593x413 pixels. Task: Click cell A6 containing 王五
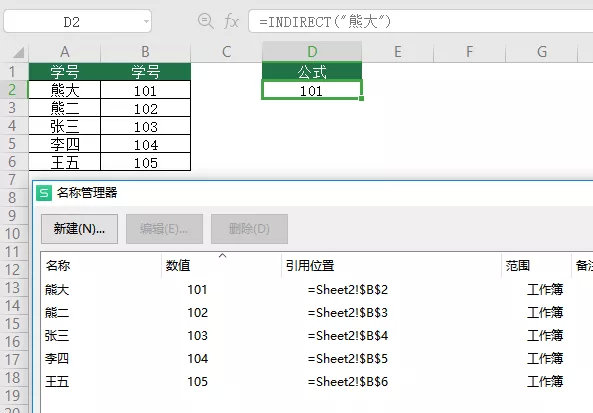(x=65, y=162)
